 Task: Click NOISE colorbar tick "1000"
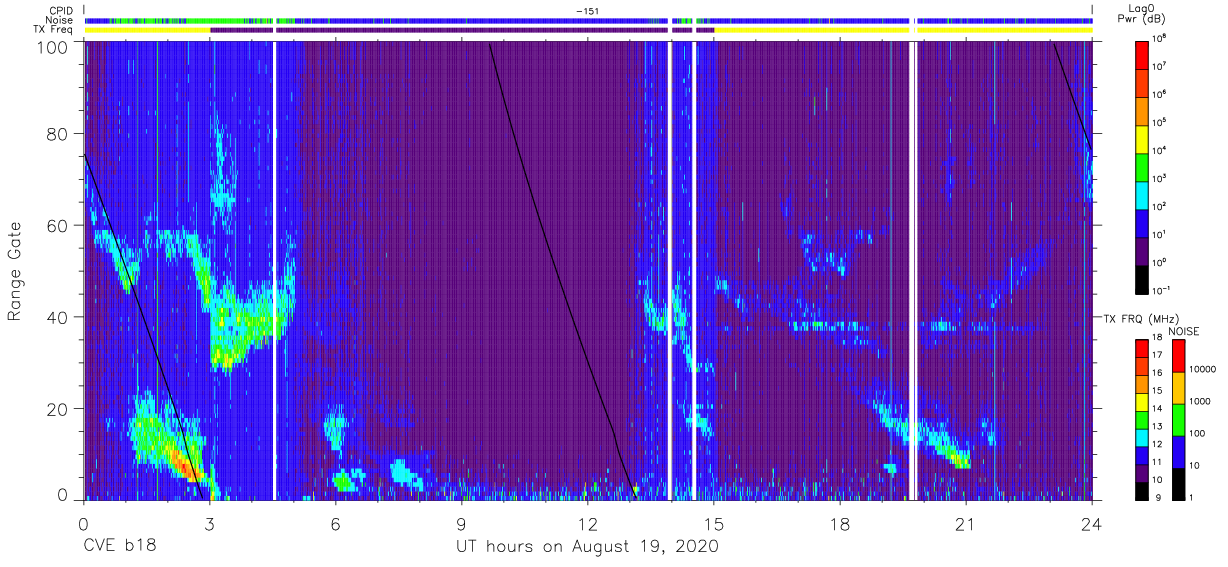click(1199, 400)
